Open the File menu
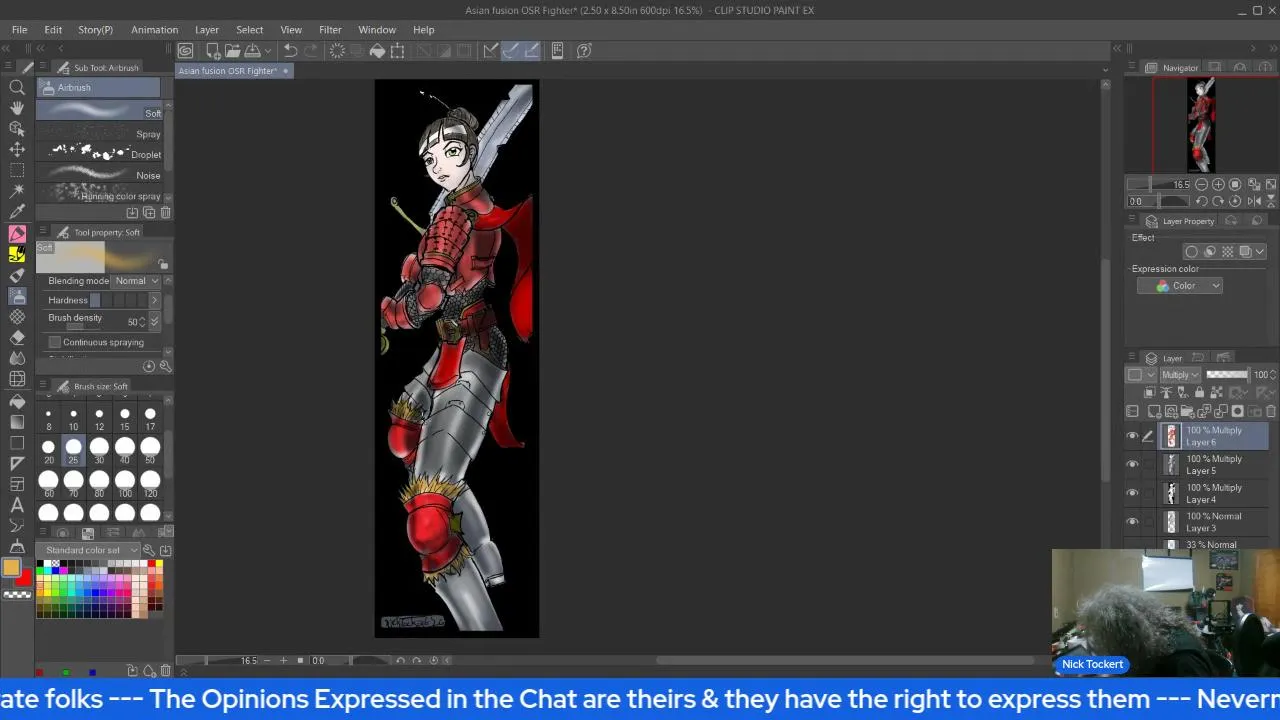Screen dimensions: 1280x720 [x=19, y=29]
